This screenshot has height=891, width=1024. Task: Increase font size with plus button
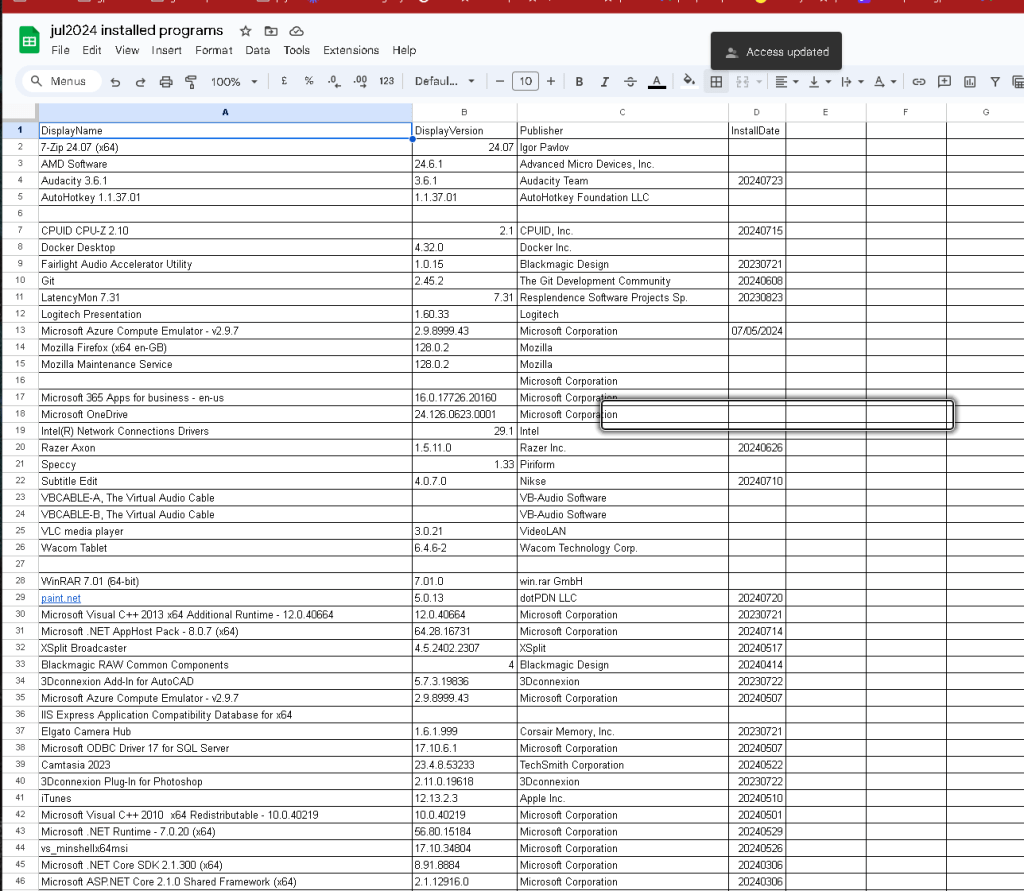[x=551, y=81]
